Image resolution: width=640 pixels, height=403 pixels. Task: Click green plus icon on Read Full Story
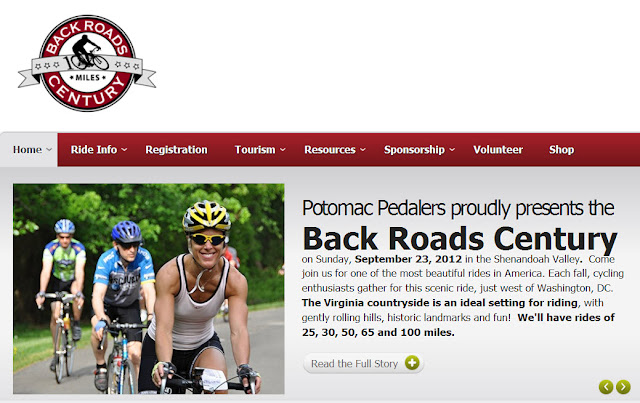coord(412,363)
